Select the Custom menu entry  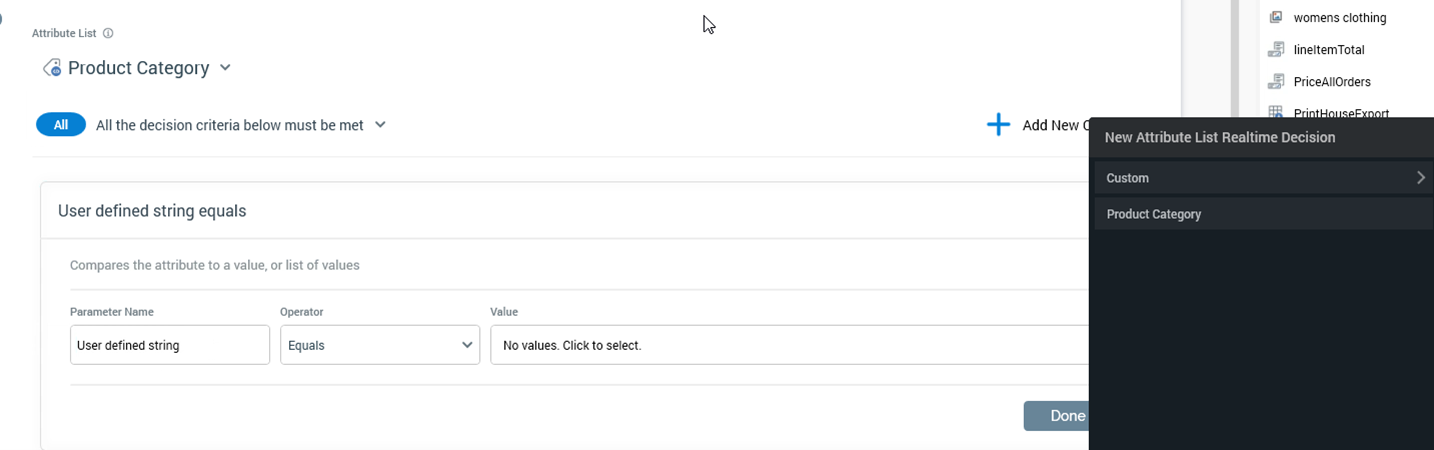pos(1128,178)
